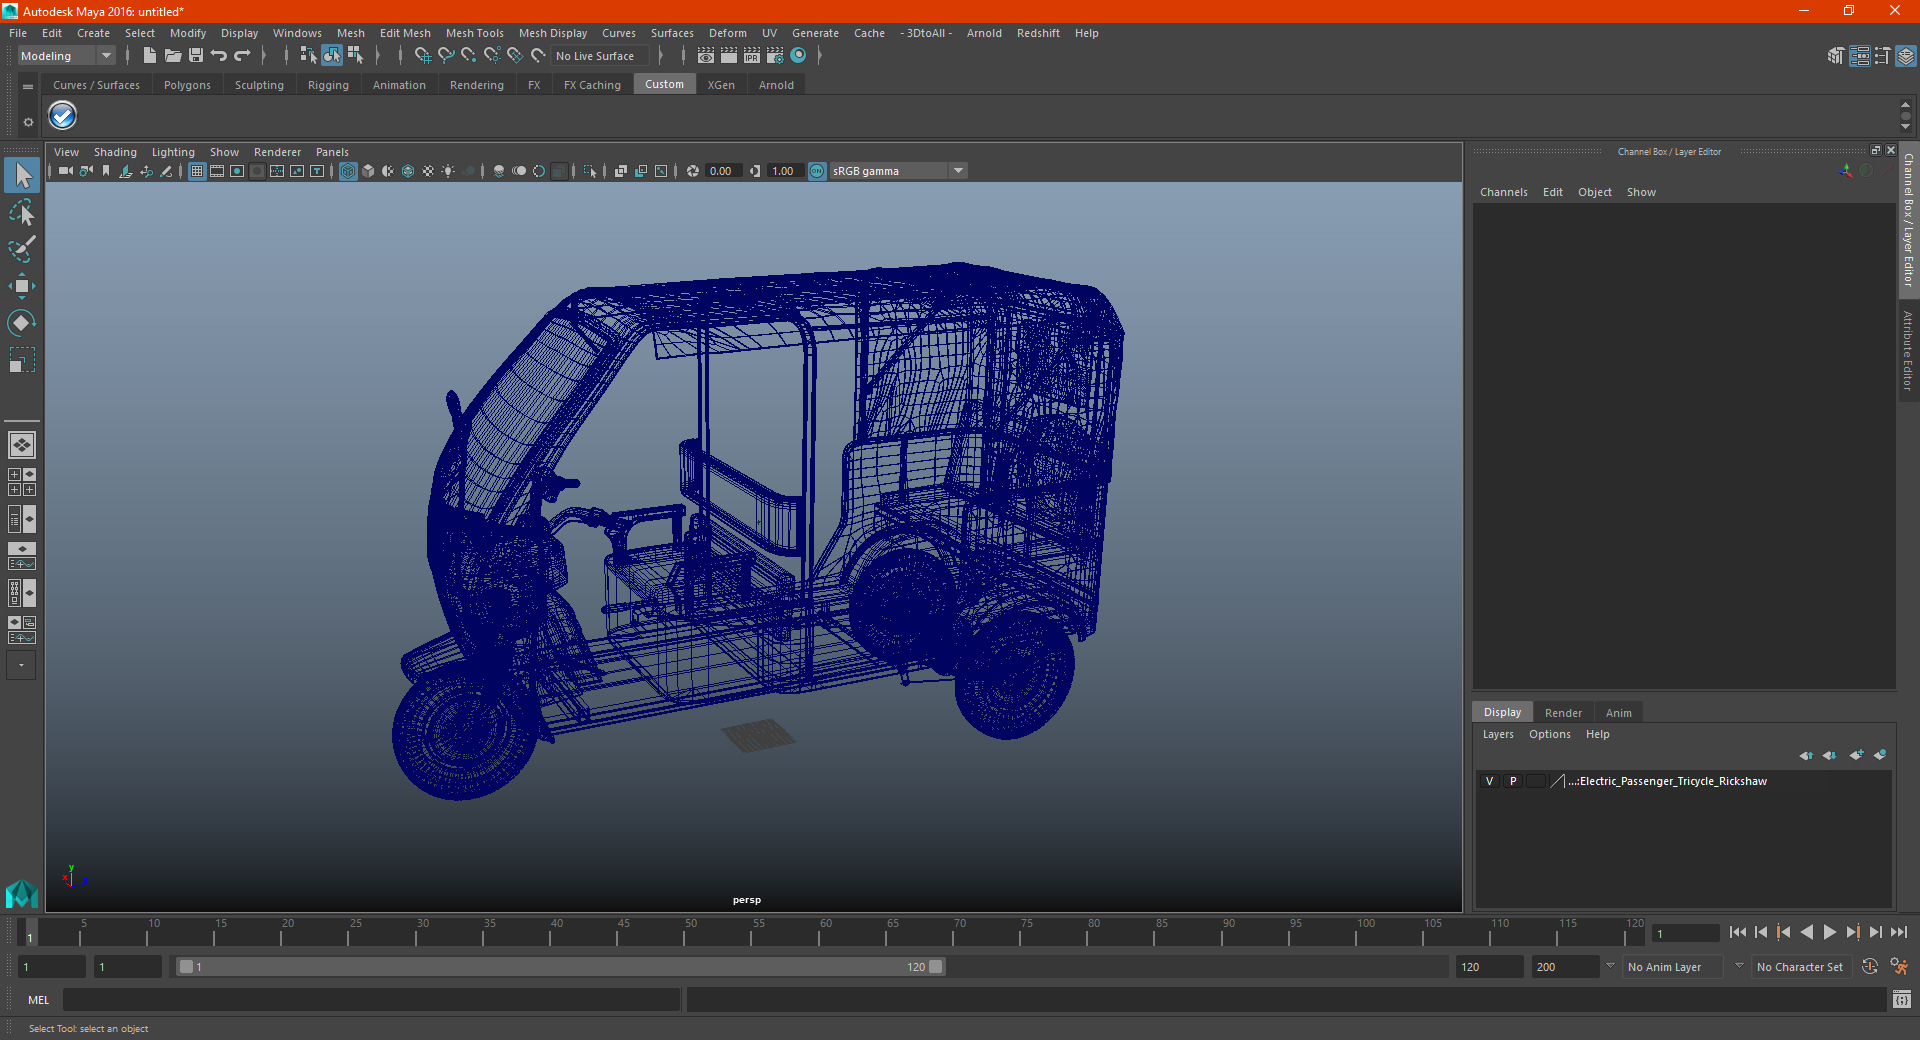Screen dimensions: 1920x1040
Task: Open the Modeling menu set dropdown
Action: [66, 56]
